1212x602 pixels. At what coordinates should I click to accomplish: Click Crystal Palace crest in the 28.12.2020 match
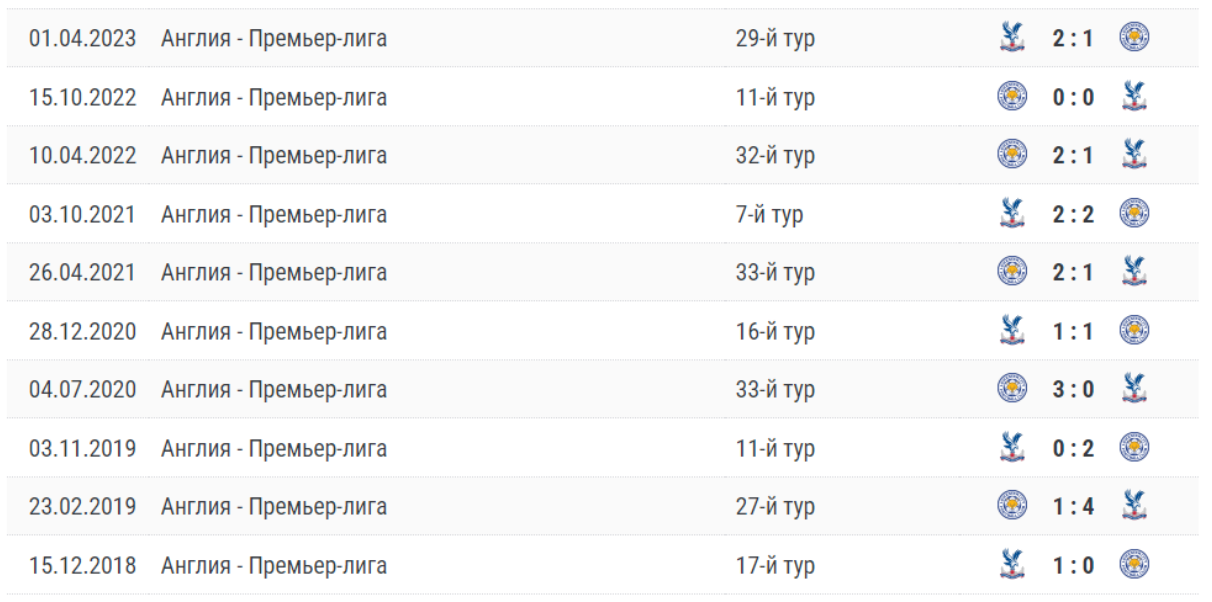tap(1012, 331)
